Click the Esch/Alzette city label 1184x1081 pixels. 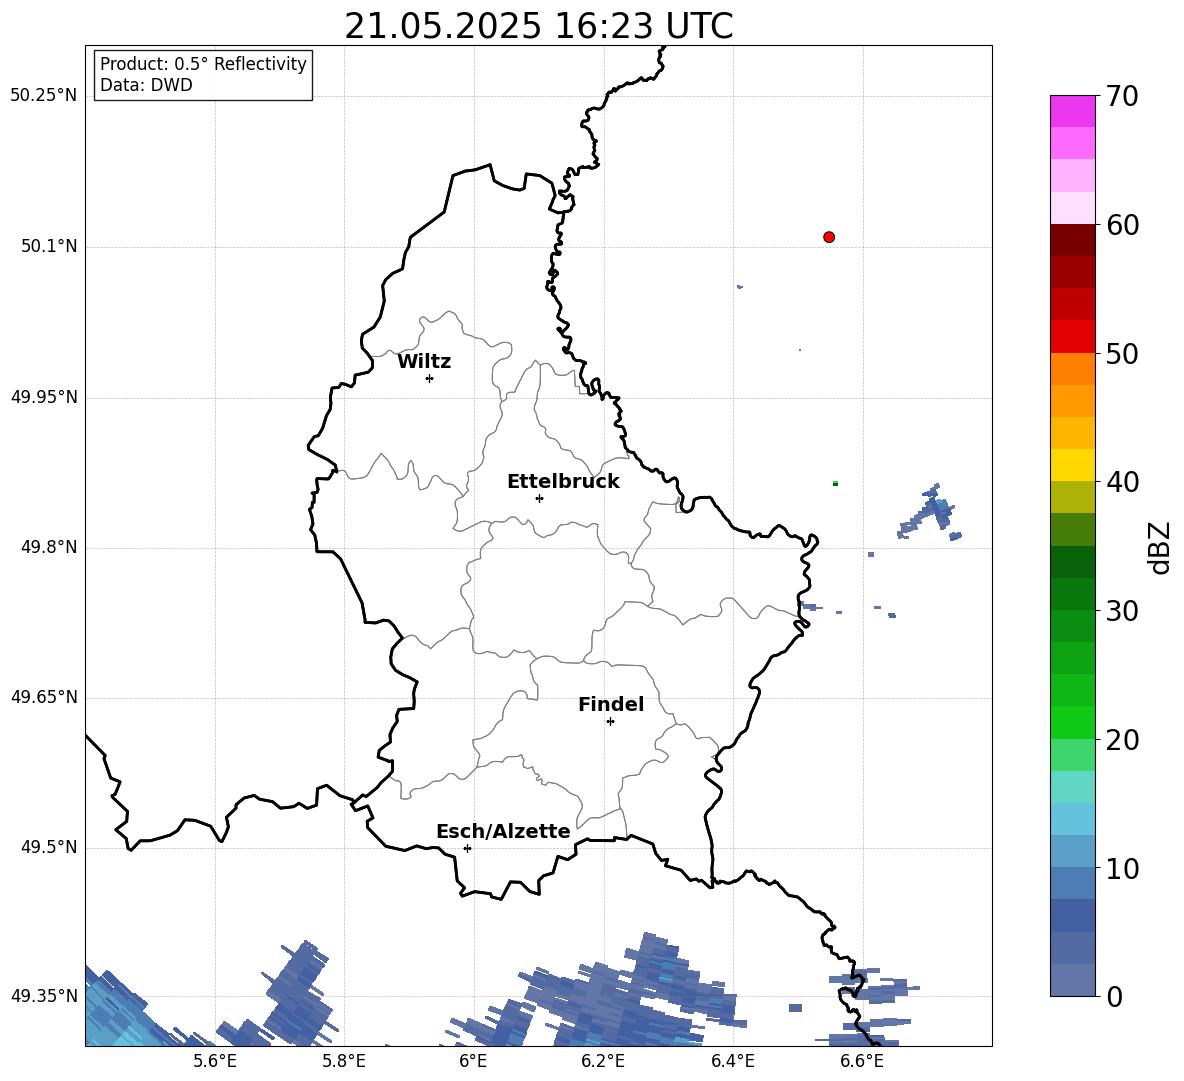[x=503, y=831]
